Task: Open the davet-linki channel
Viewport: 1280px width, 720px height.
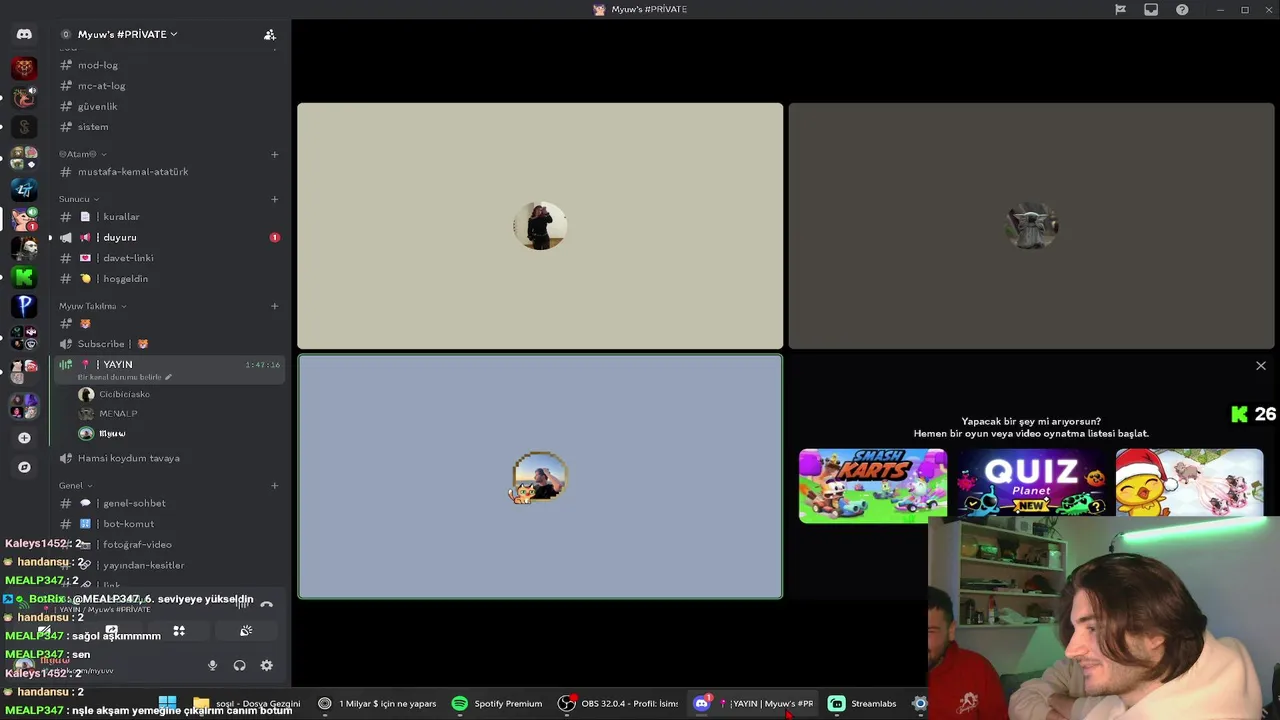Action: point(170,258)
